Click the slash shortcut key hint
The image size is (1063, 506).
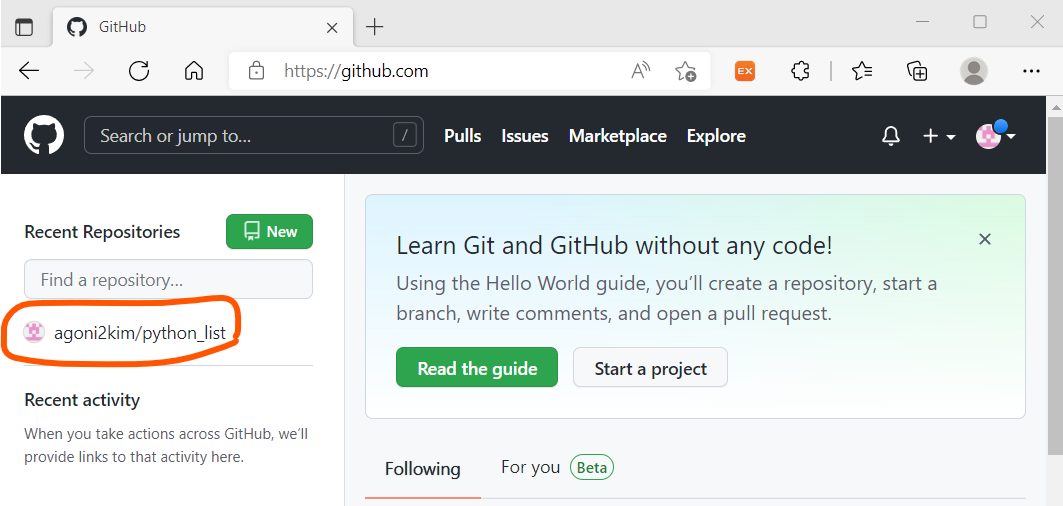click(405, 136)
